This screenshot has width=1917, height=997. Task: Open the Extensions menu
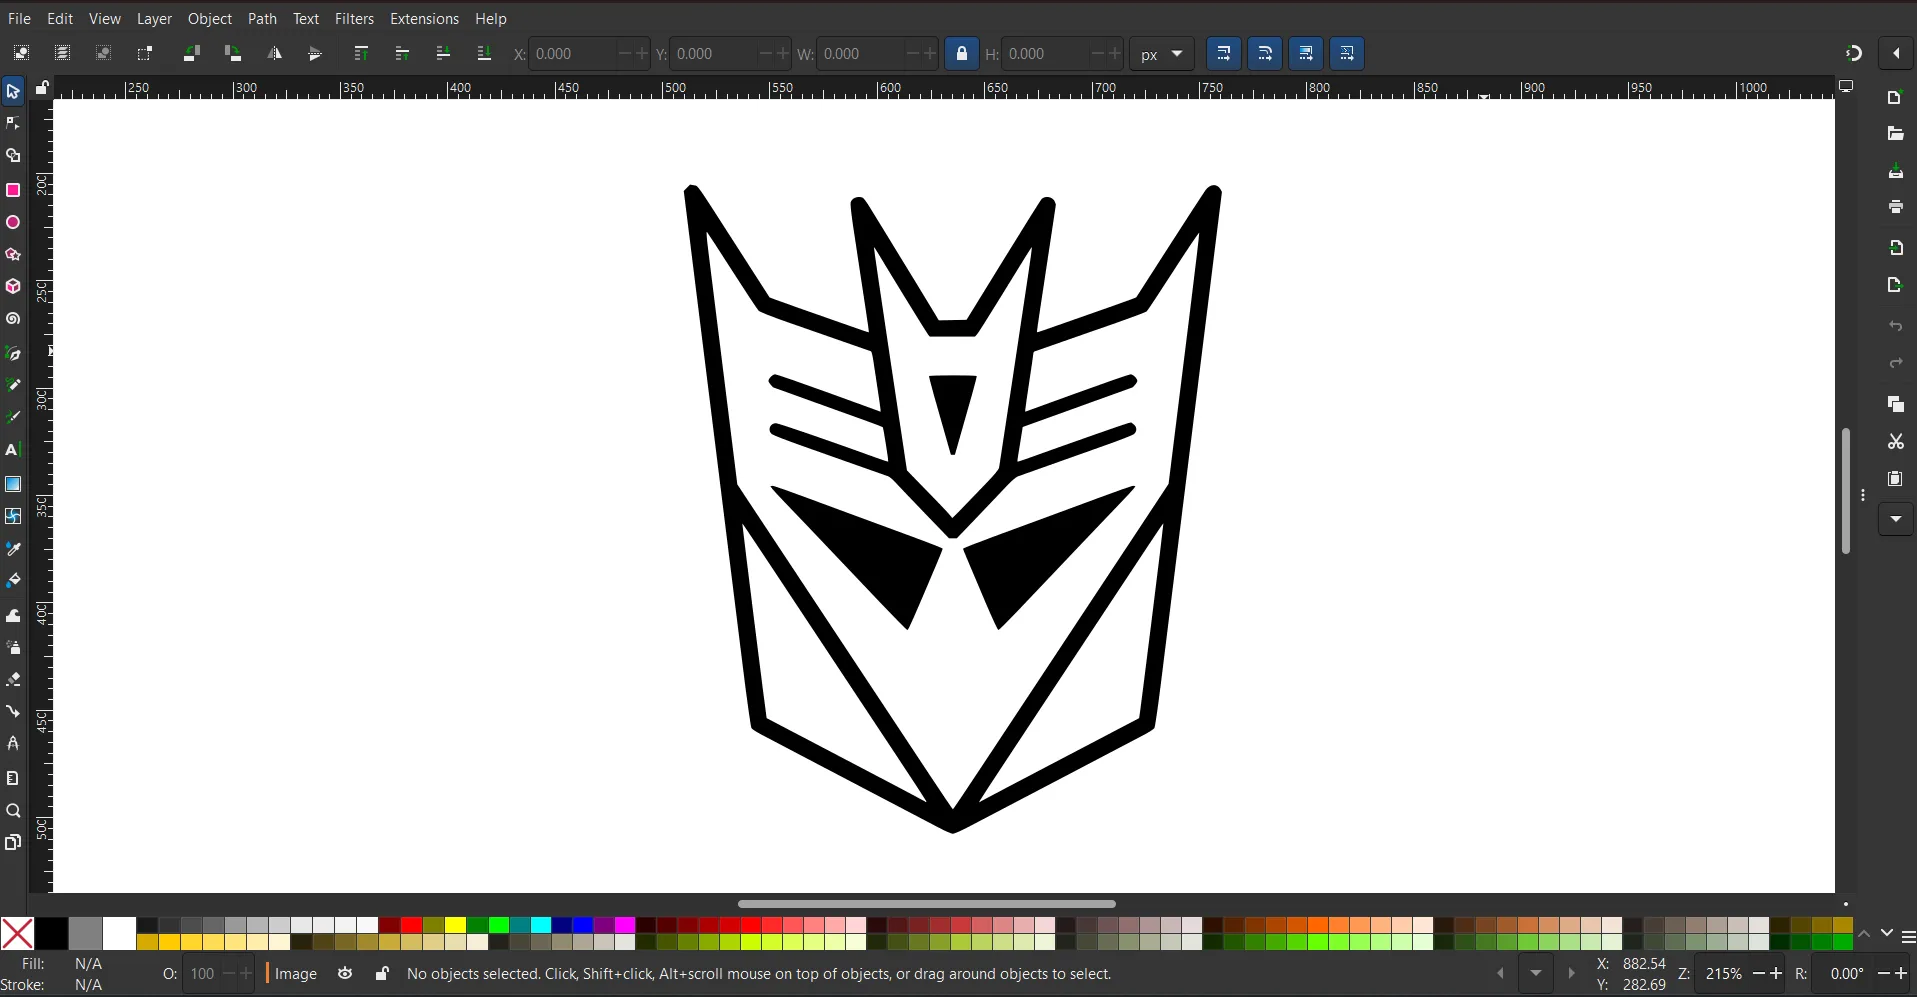(x=425, y=18)
